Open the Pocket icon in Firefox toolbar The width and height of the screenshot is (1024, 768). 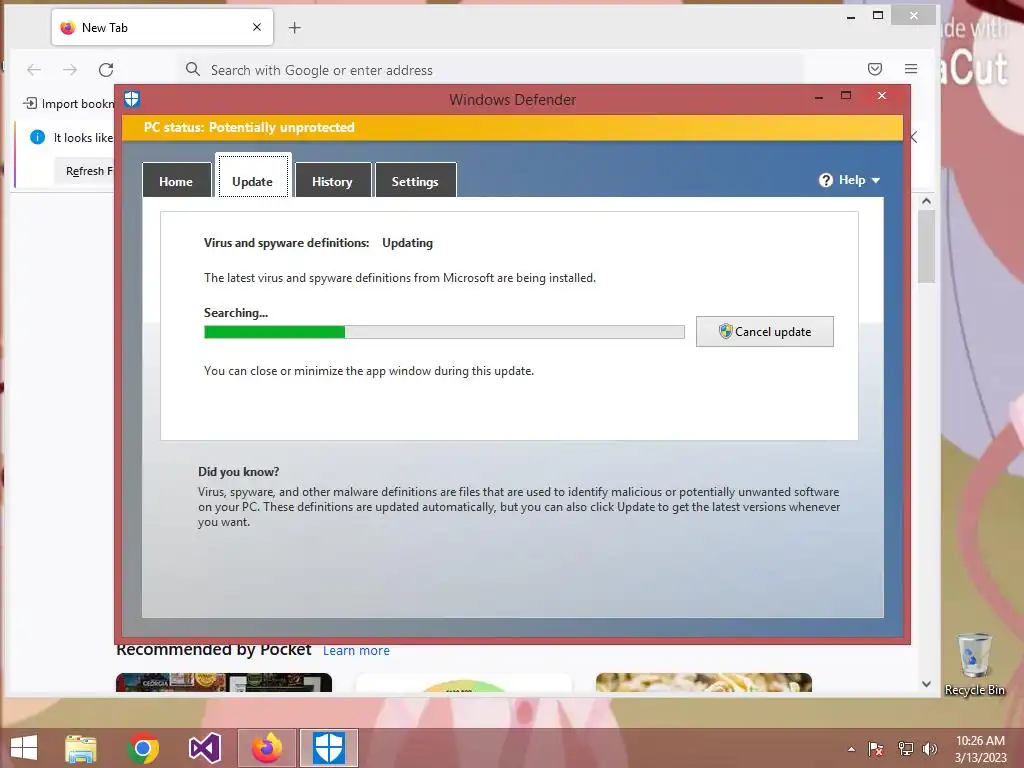[875, 69]
